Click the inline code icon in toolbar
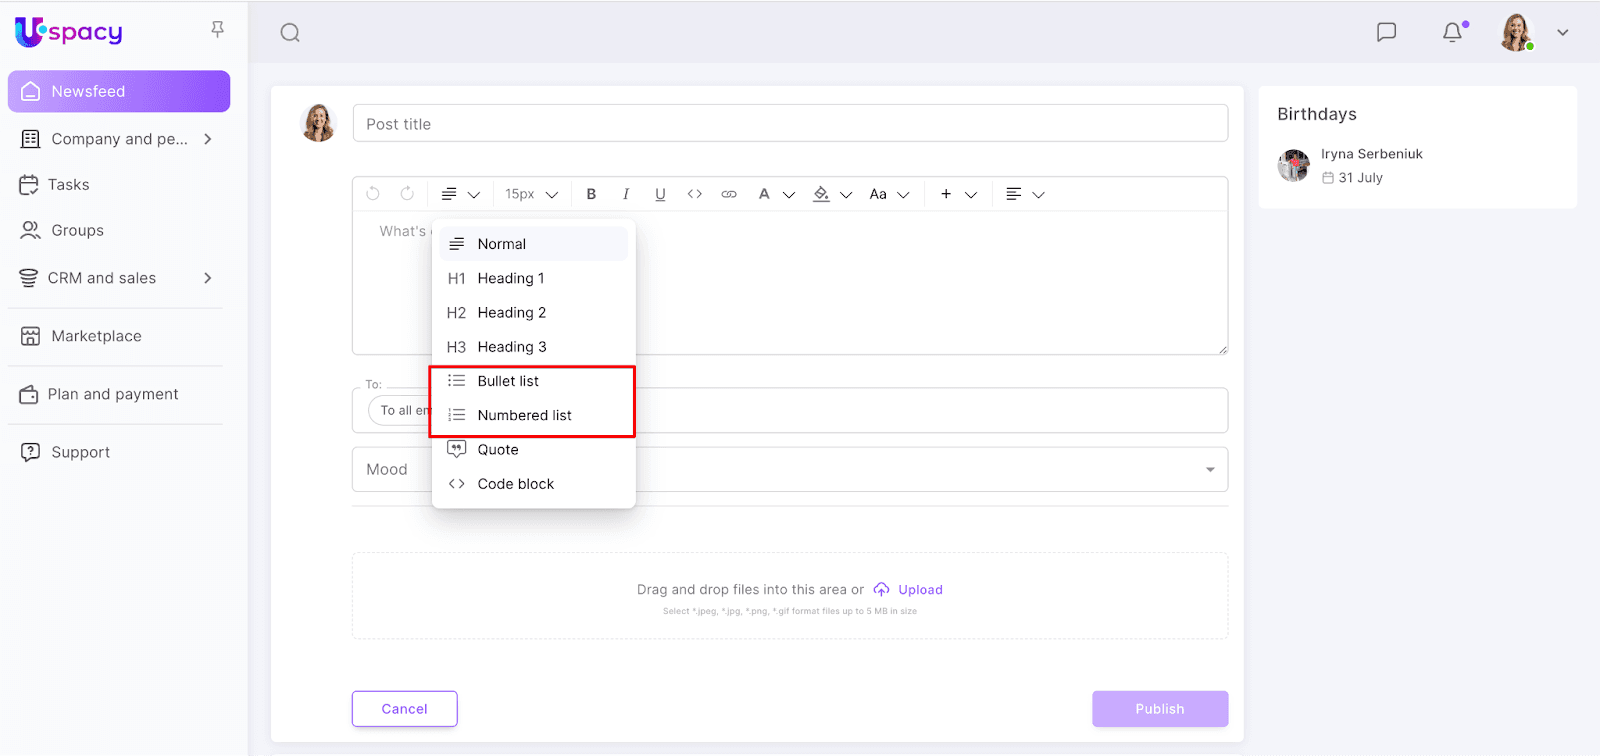The width and height of the screenshot is (1600, 756). pyautogui.click(x=694, y=194)
